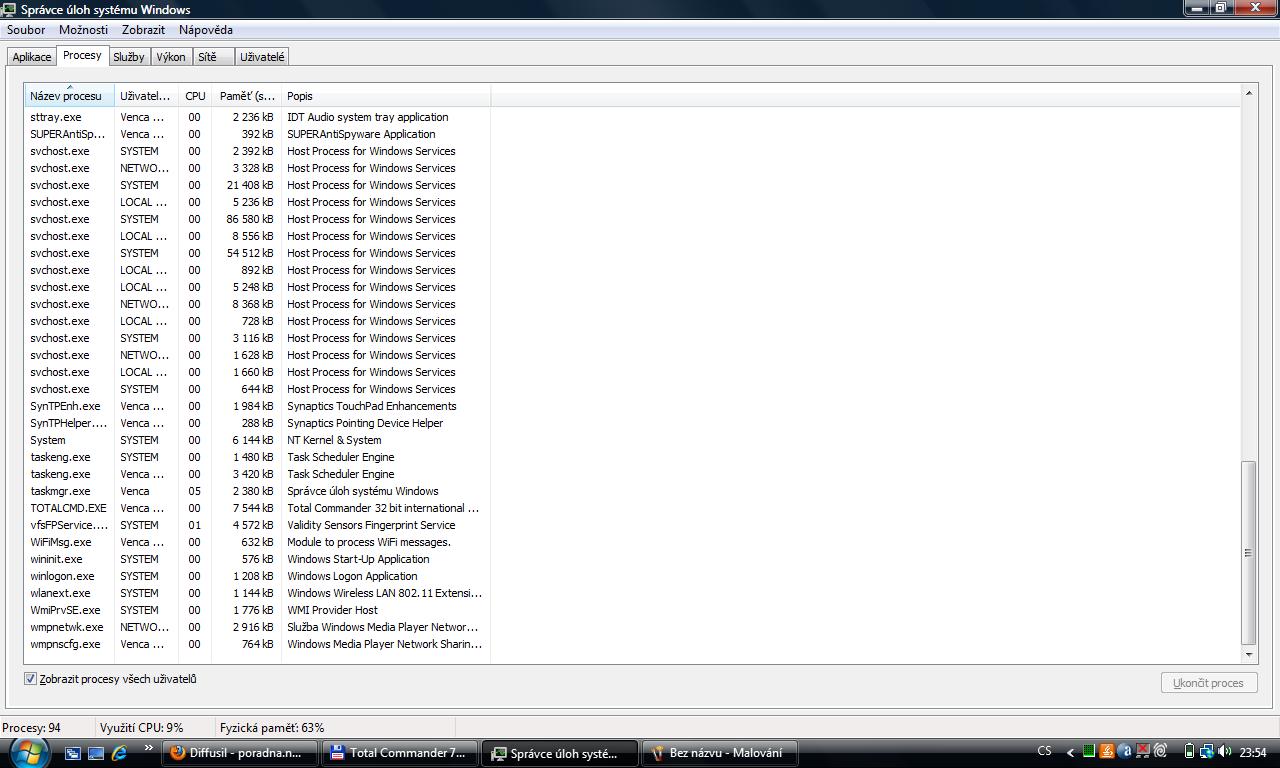1280x768 pixels.
Task: Click the process list scrollbar up arrow
Action: click(x=1248, y=93)
